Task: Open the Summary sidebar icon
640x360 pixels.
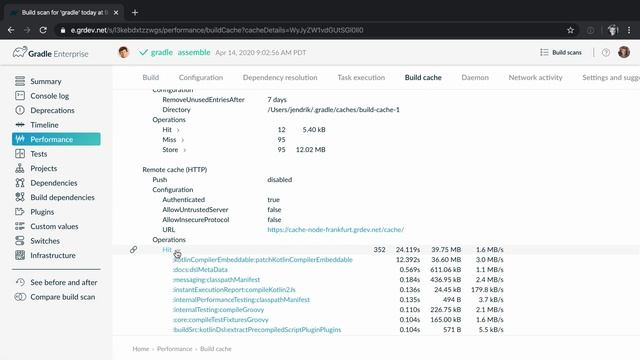Action: pos(20,81)
